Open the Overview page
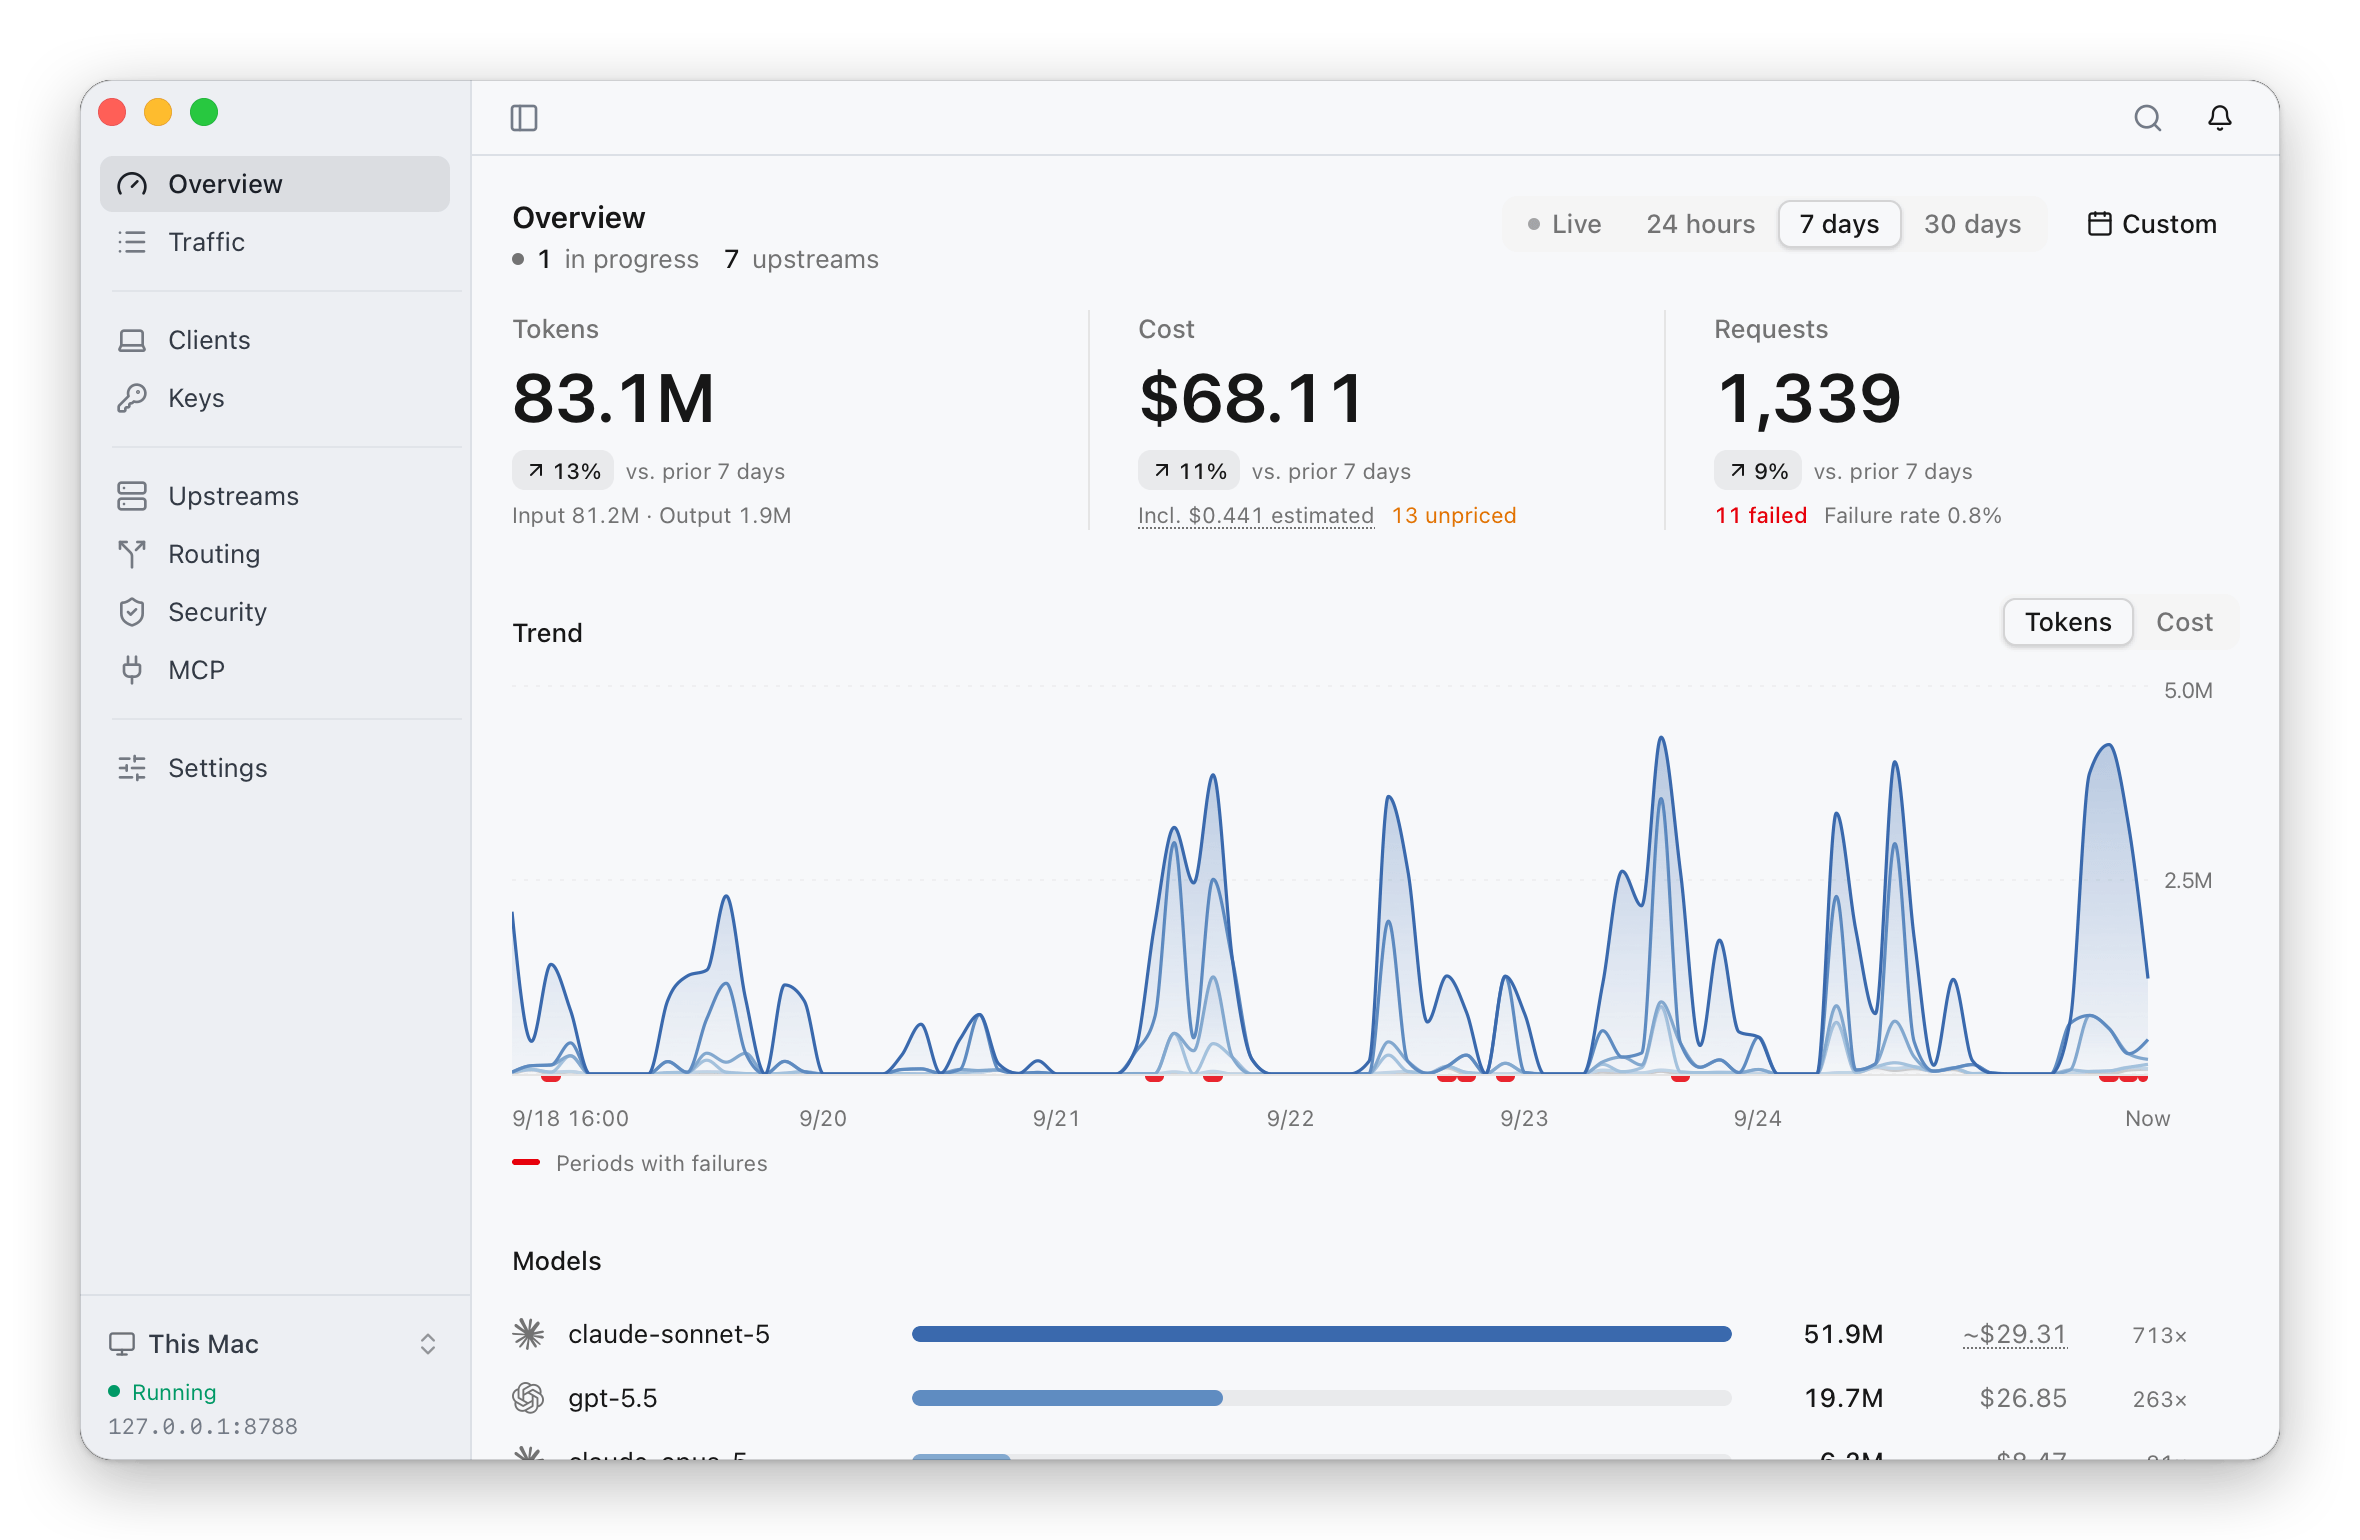This screenshot has width=2360, height=1540. (275, 184)
